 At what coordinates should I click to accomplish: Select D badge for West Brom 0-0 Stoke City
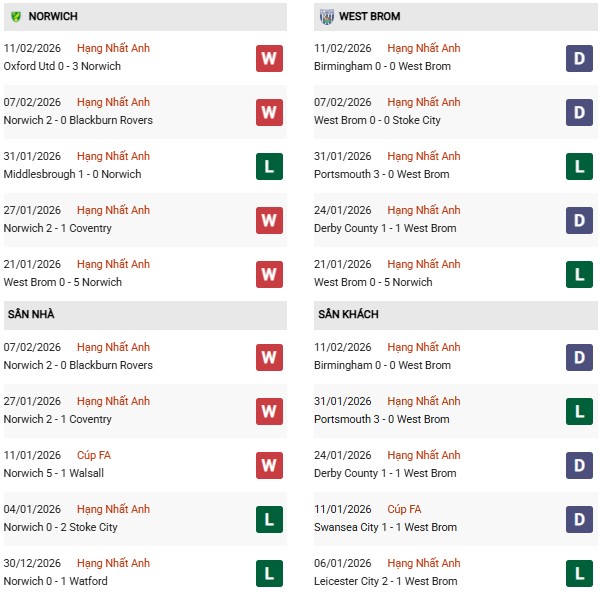(579, 112)
